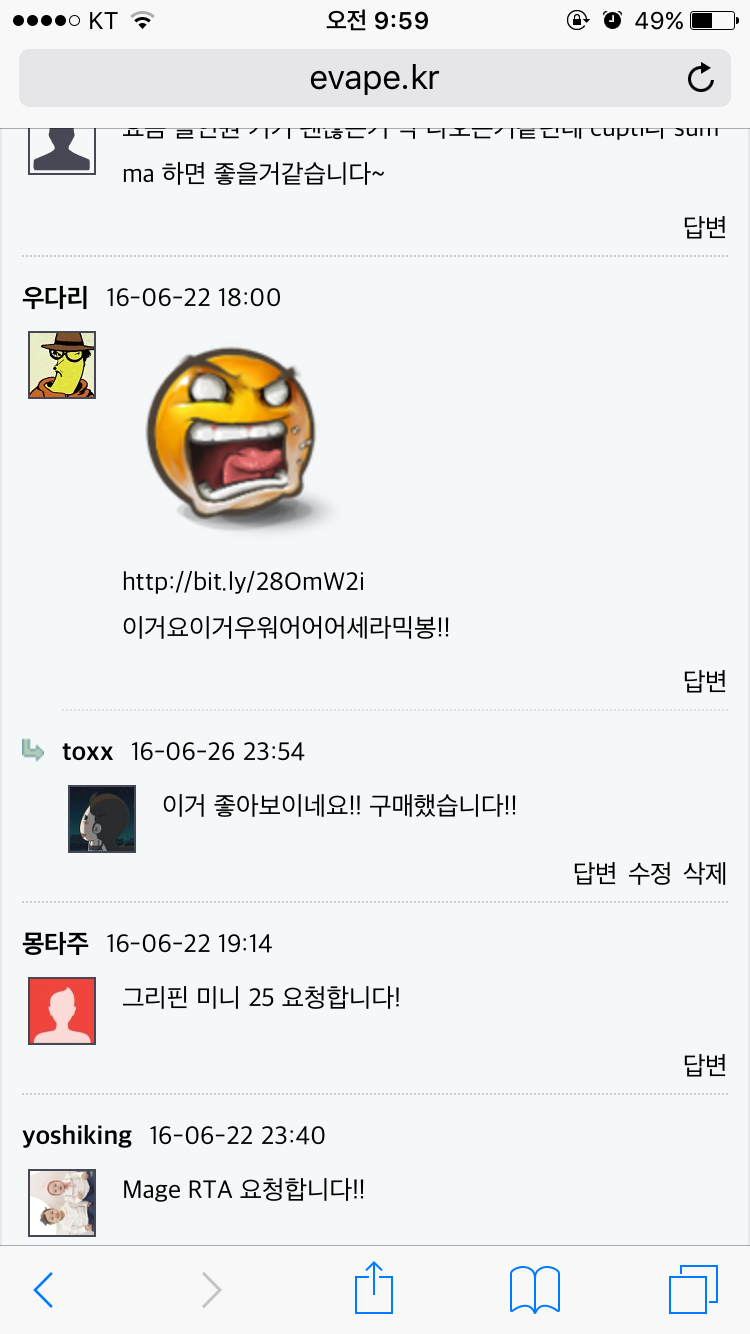Viewport: 750px width, 1334px height.
Task: Tap 삭제 to delete toxx's reply
Action: pos(705,873)
